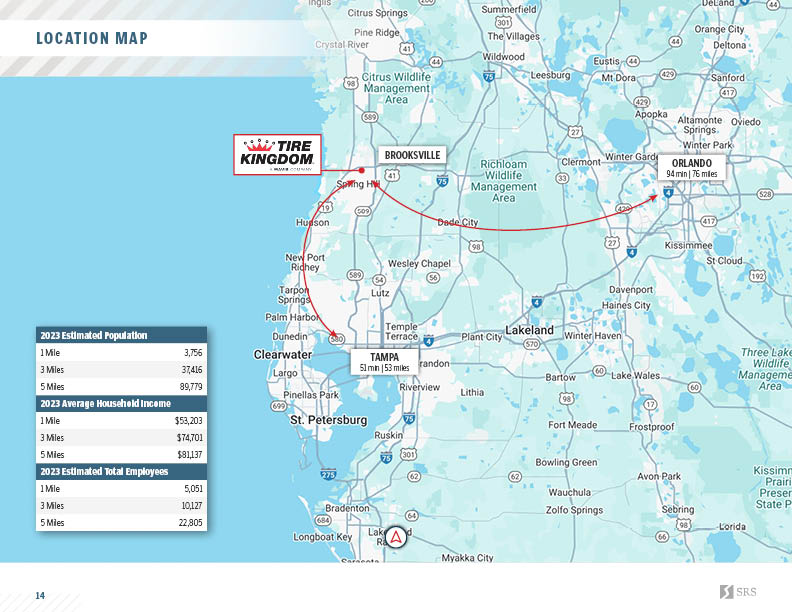Click the Richloam Wildlife Management Area label
Screen dimensions: 792x612
click(504, 181)
